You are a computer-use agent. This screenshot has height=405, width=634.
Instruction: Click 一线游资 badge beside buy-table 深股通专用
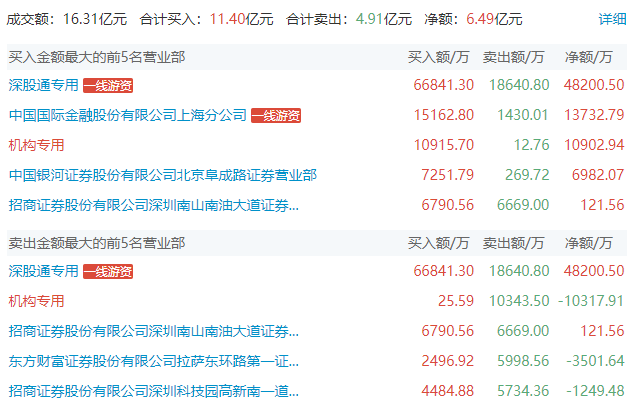[108, 86]
